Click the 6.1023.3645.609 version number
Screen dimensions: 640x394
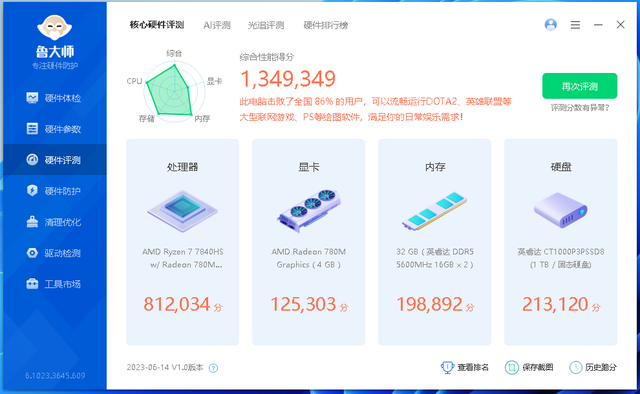point(55,376)
